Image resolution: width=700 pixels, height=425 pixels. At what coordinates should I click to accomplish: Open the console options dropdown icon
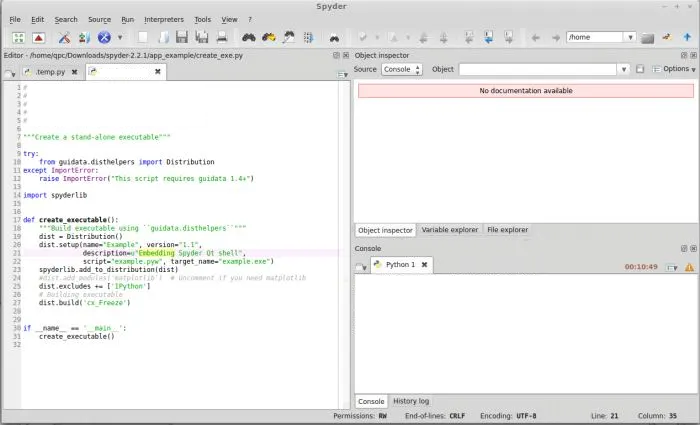[672, 267]
